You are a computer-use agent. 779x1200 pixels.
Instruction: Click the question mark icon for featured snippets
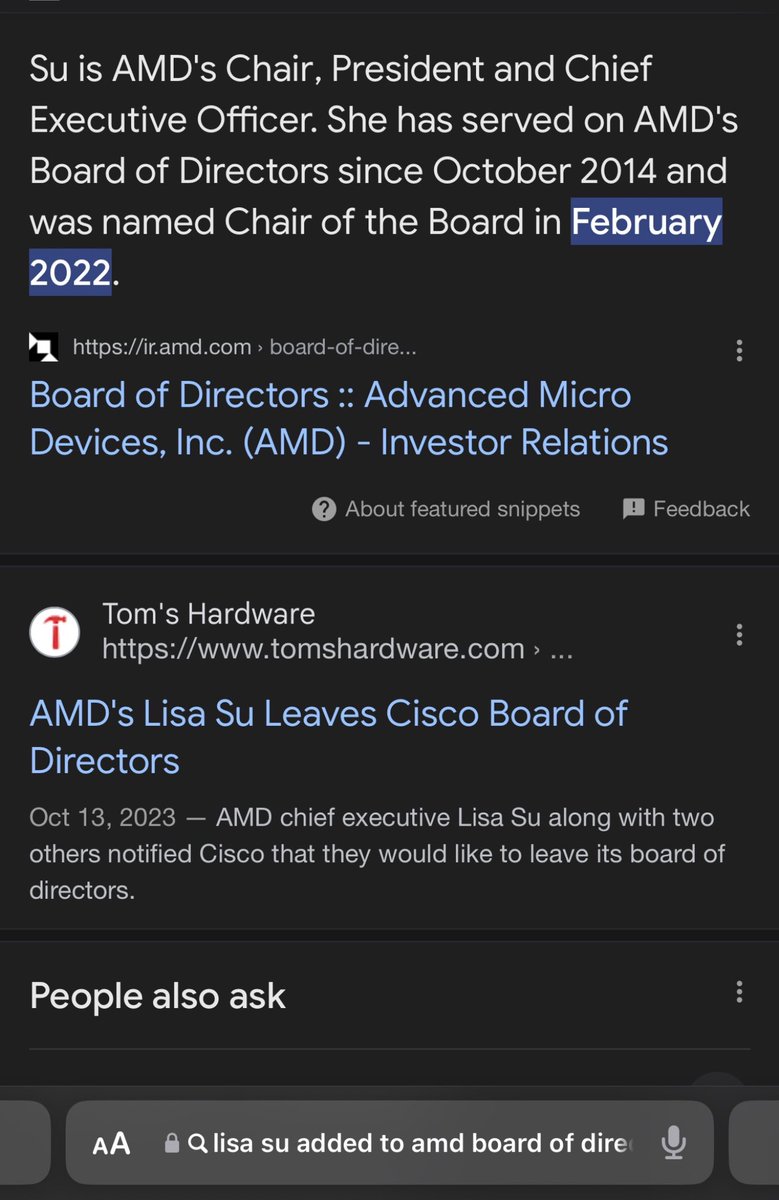pos(324,509)
